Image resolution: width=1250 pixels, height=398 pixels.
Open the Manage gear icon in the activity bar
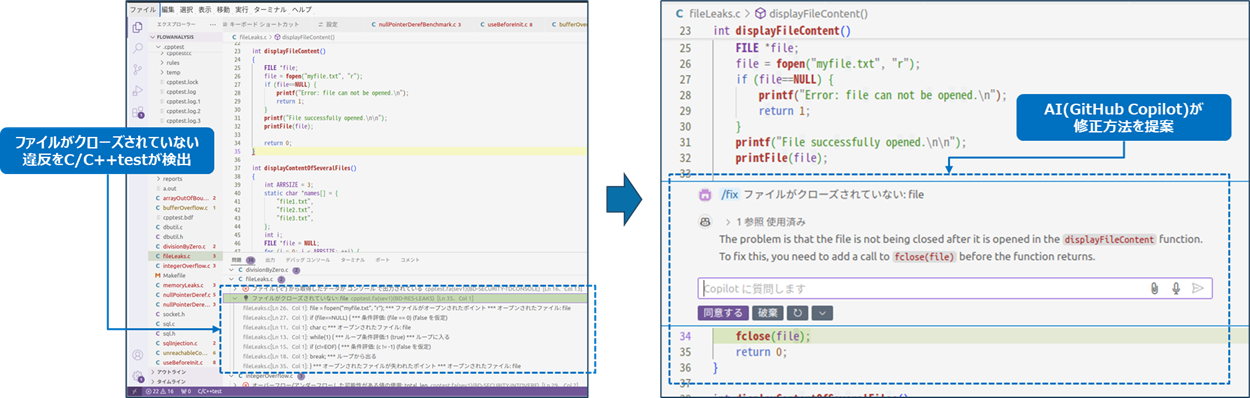[137, 375]
